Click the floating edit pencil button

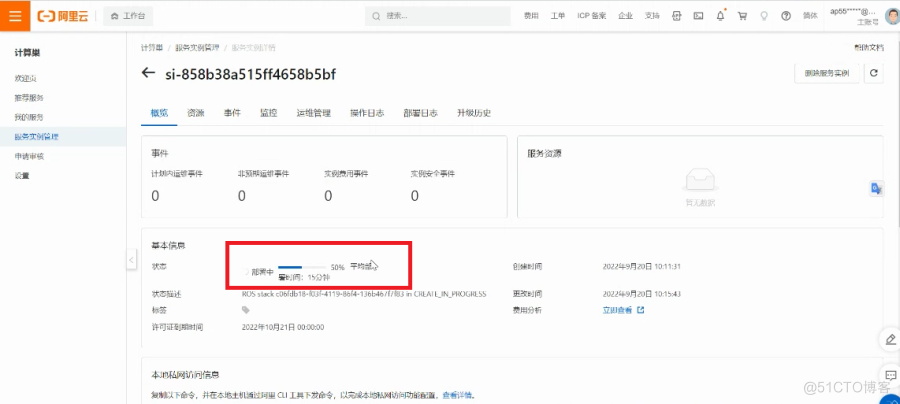click(891, 339)
